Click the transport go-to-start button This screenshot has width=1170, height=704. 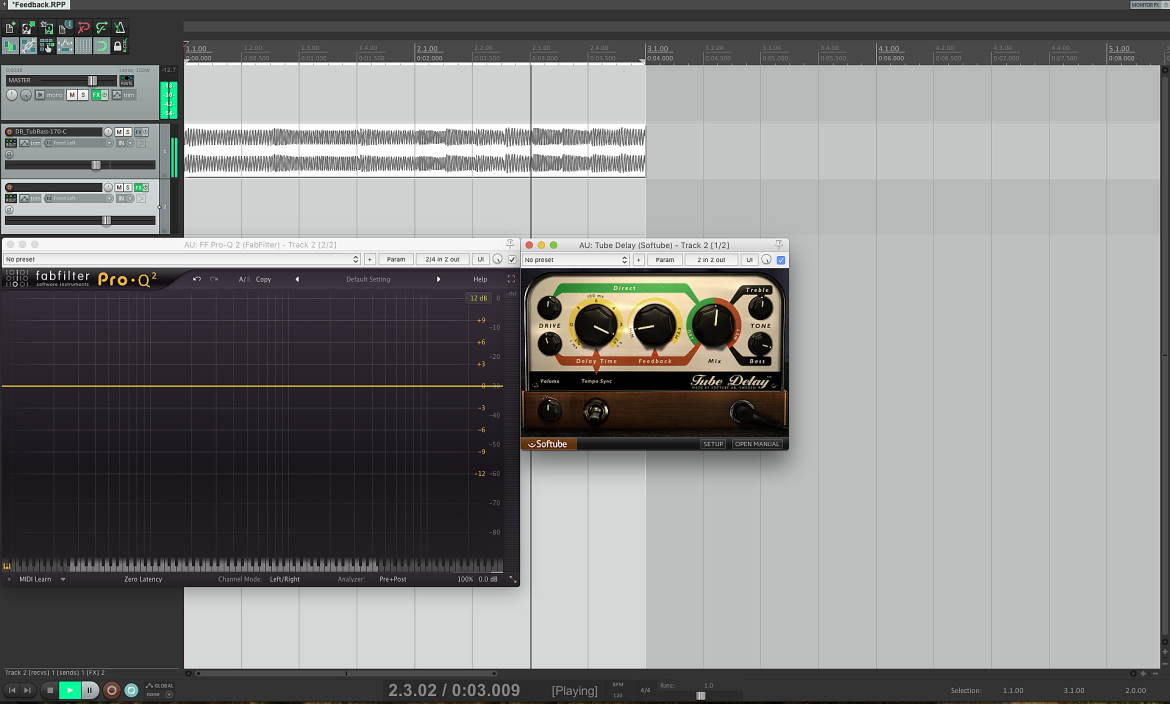11,691
